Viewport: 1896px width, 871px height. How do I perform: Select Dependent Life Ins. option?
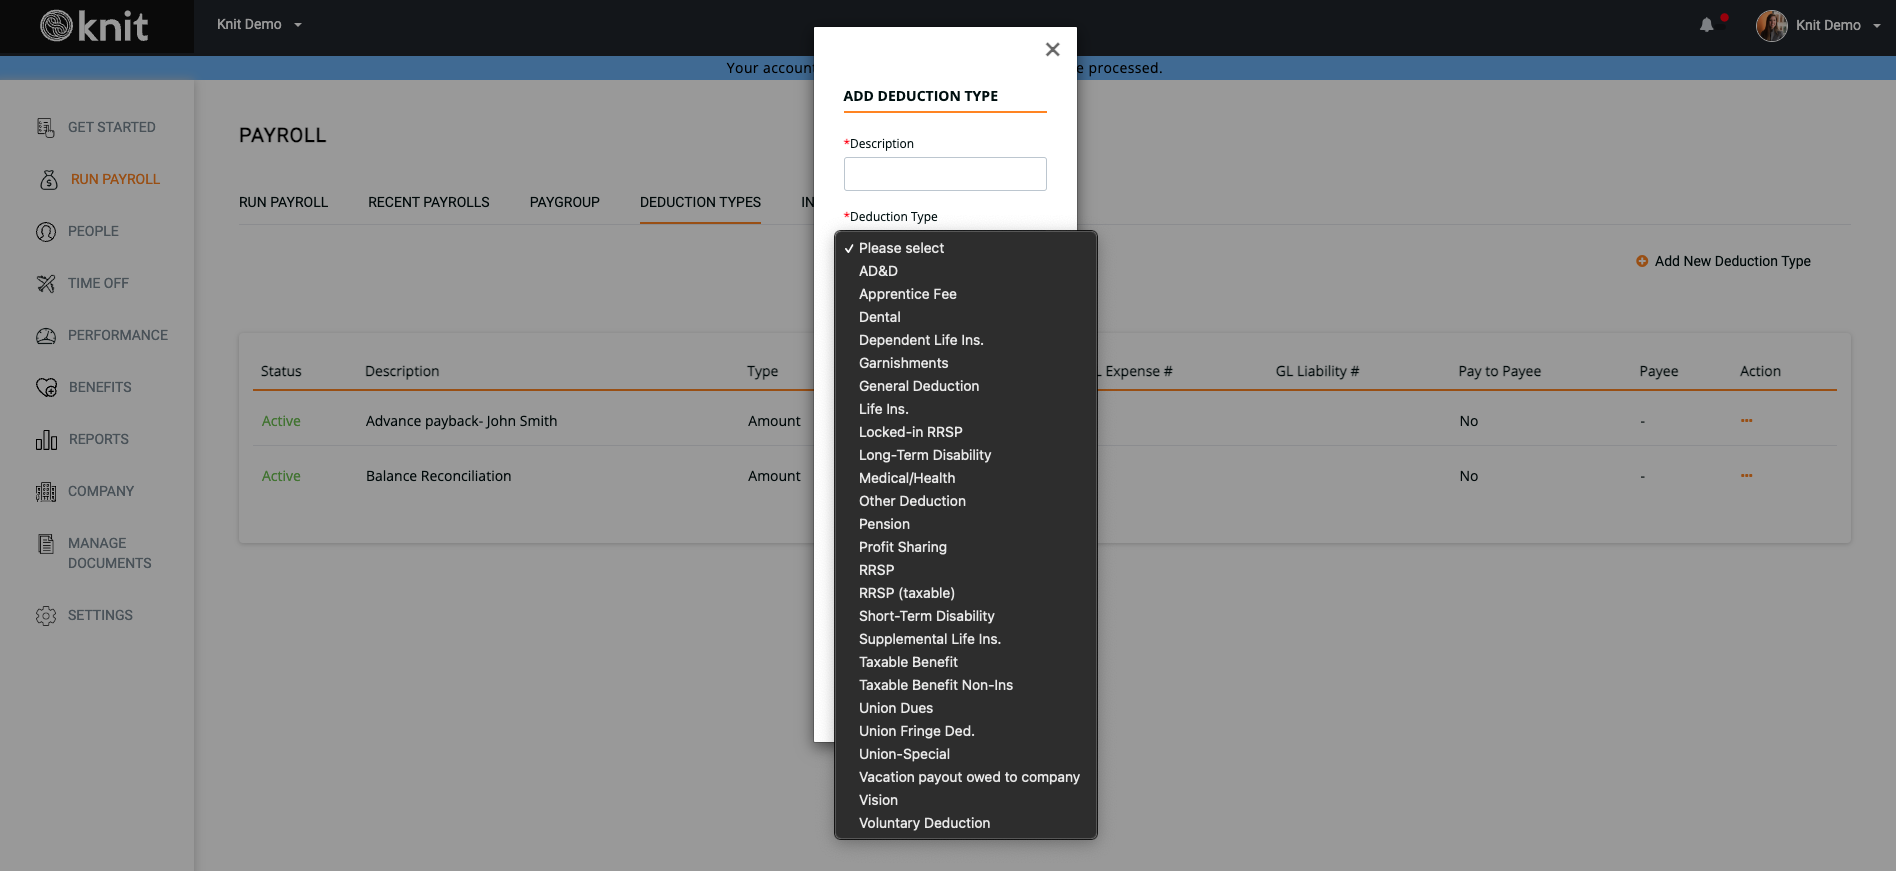coord(966,340)
